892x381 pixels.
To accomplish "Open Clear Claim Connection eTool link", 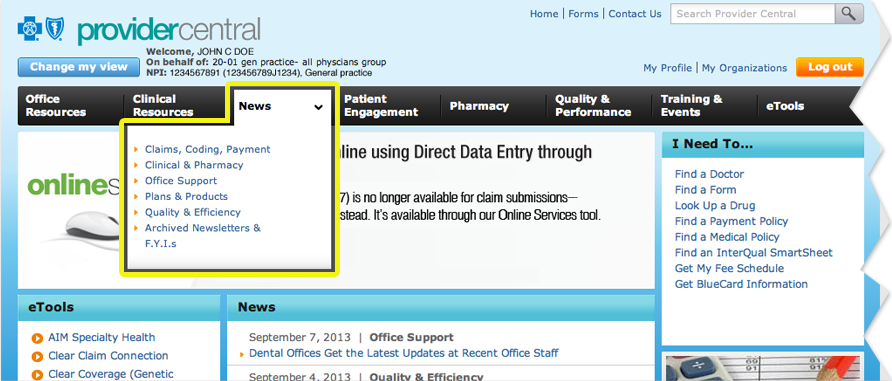I will pyautogui.click(x=108, y=356).
